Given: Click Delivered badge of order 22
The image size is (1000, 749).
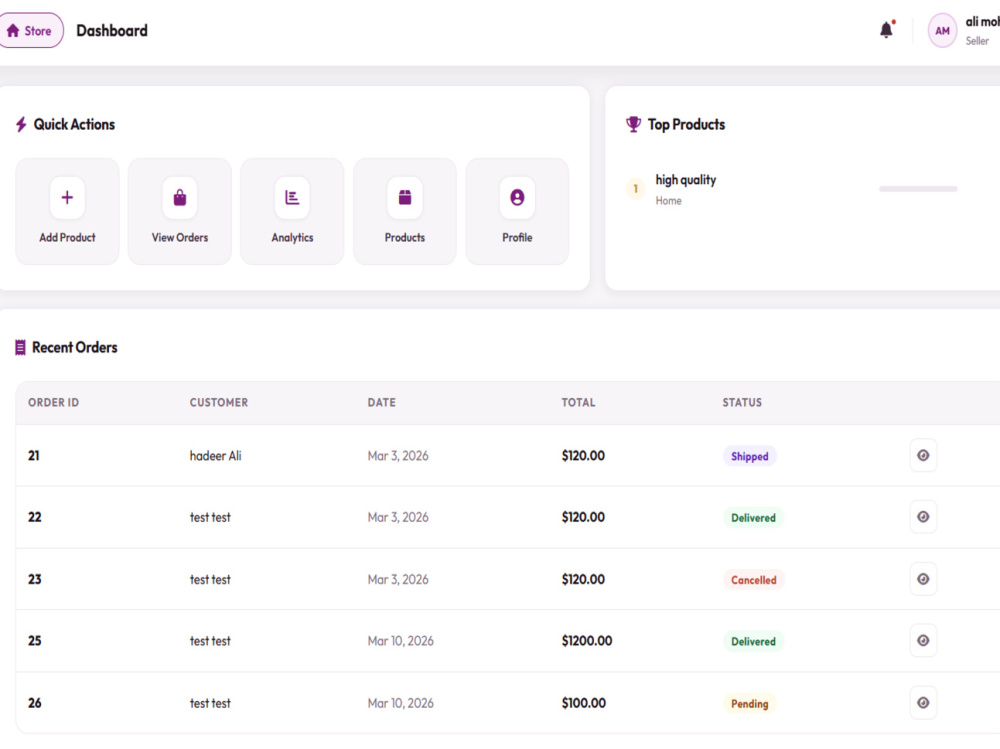Looking at the screenshot, I should [753, 517].
